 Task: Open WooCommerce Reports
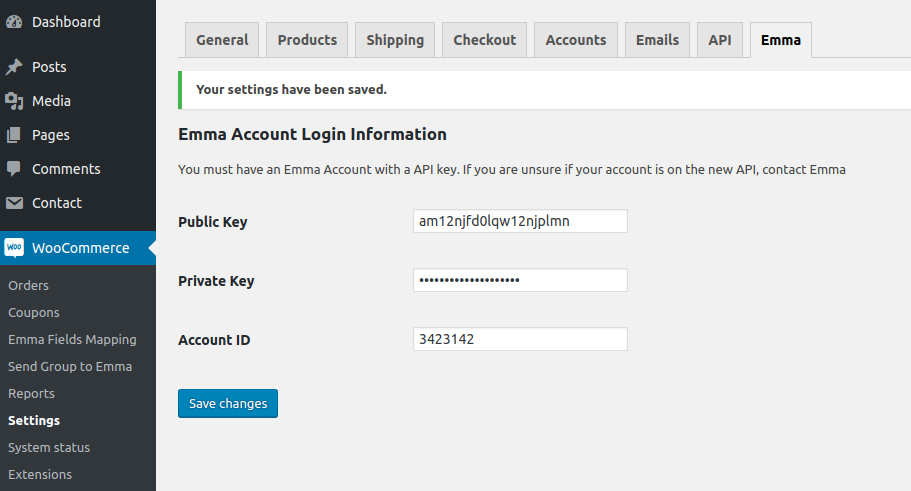coord(31,393)
